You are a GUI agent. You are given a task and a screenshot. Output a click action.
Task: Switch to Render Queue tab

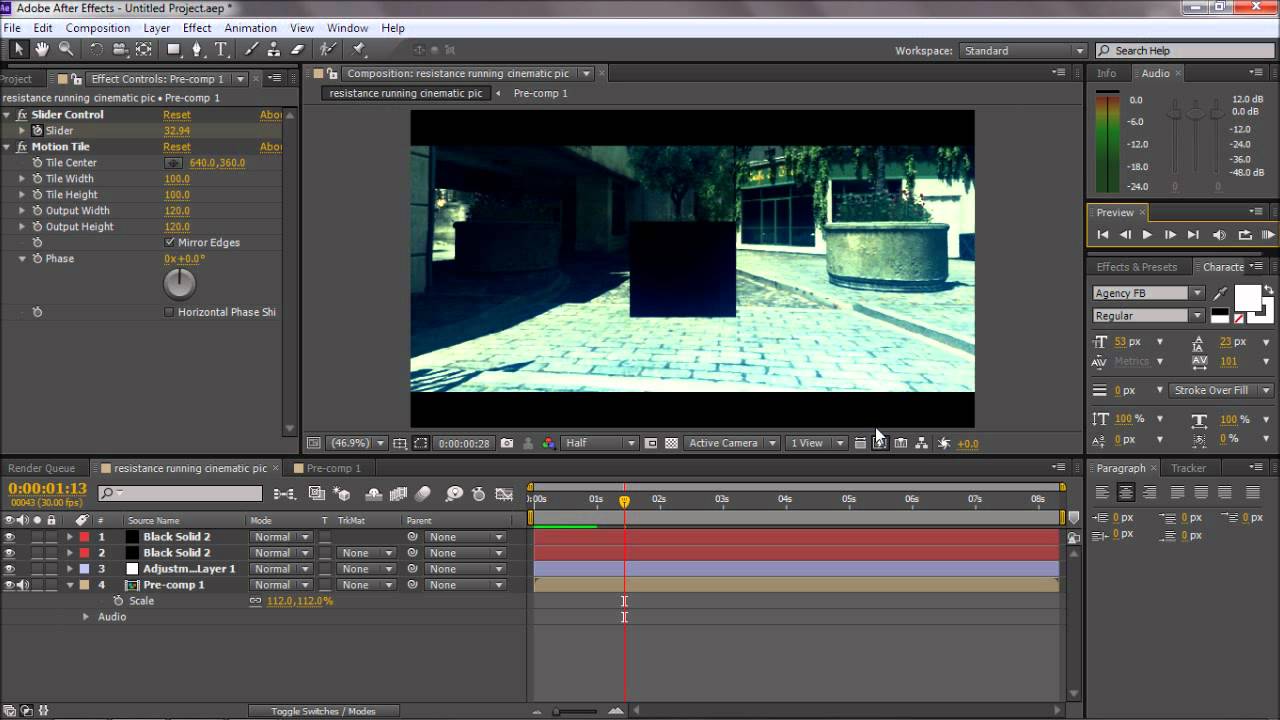click(41, 468)
